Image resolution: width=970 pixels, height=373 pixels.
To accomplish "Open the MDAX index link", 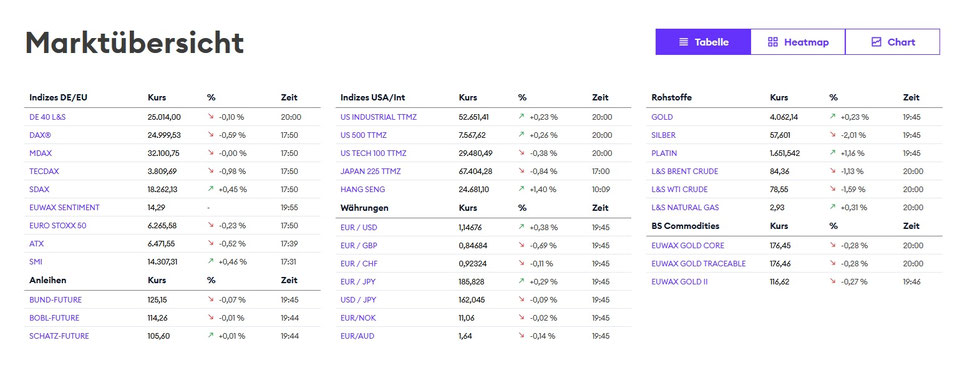I will coord(40,153).
